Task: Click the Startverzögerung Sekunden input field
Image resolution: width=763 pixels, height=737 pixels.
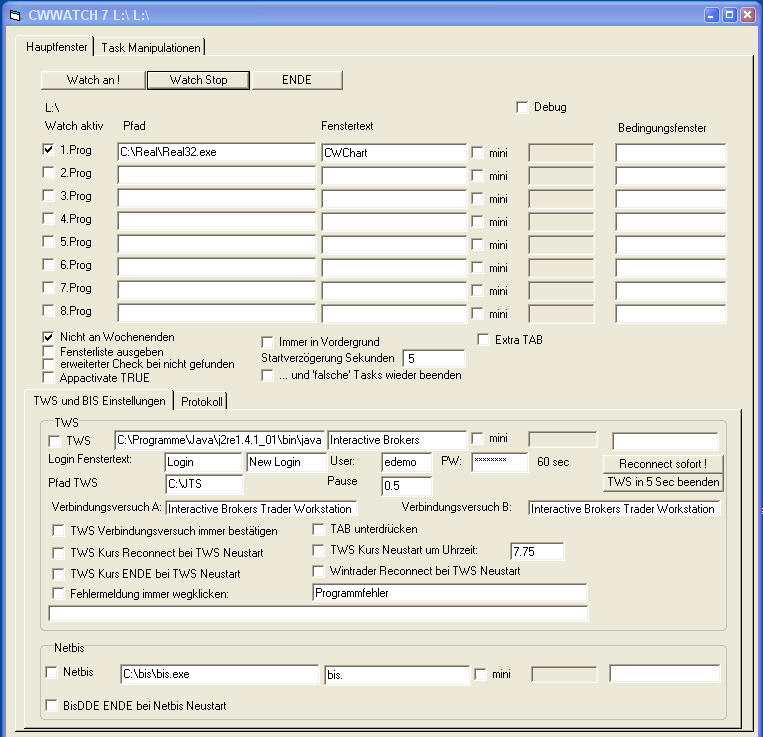Action: pos(433,358)
